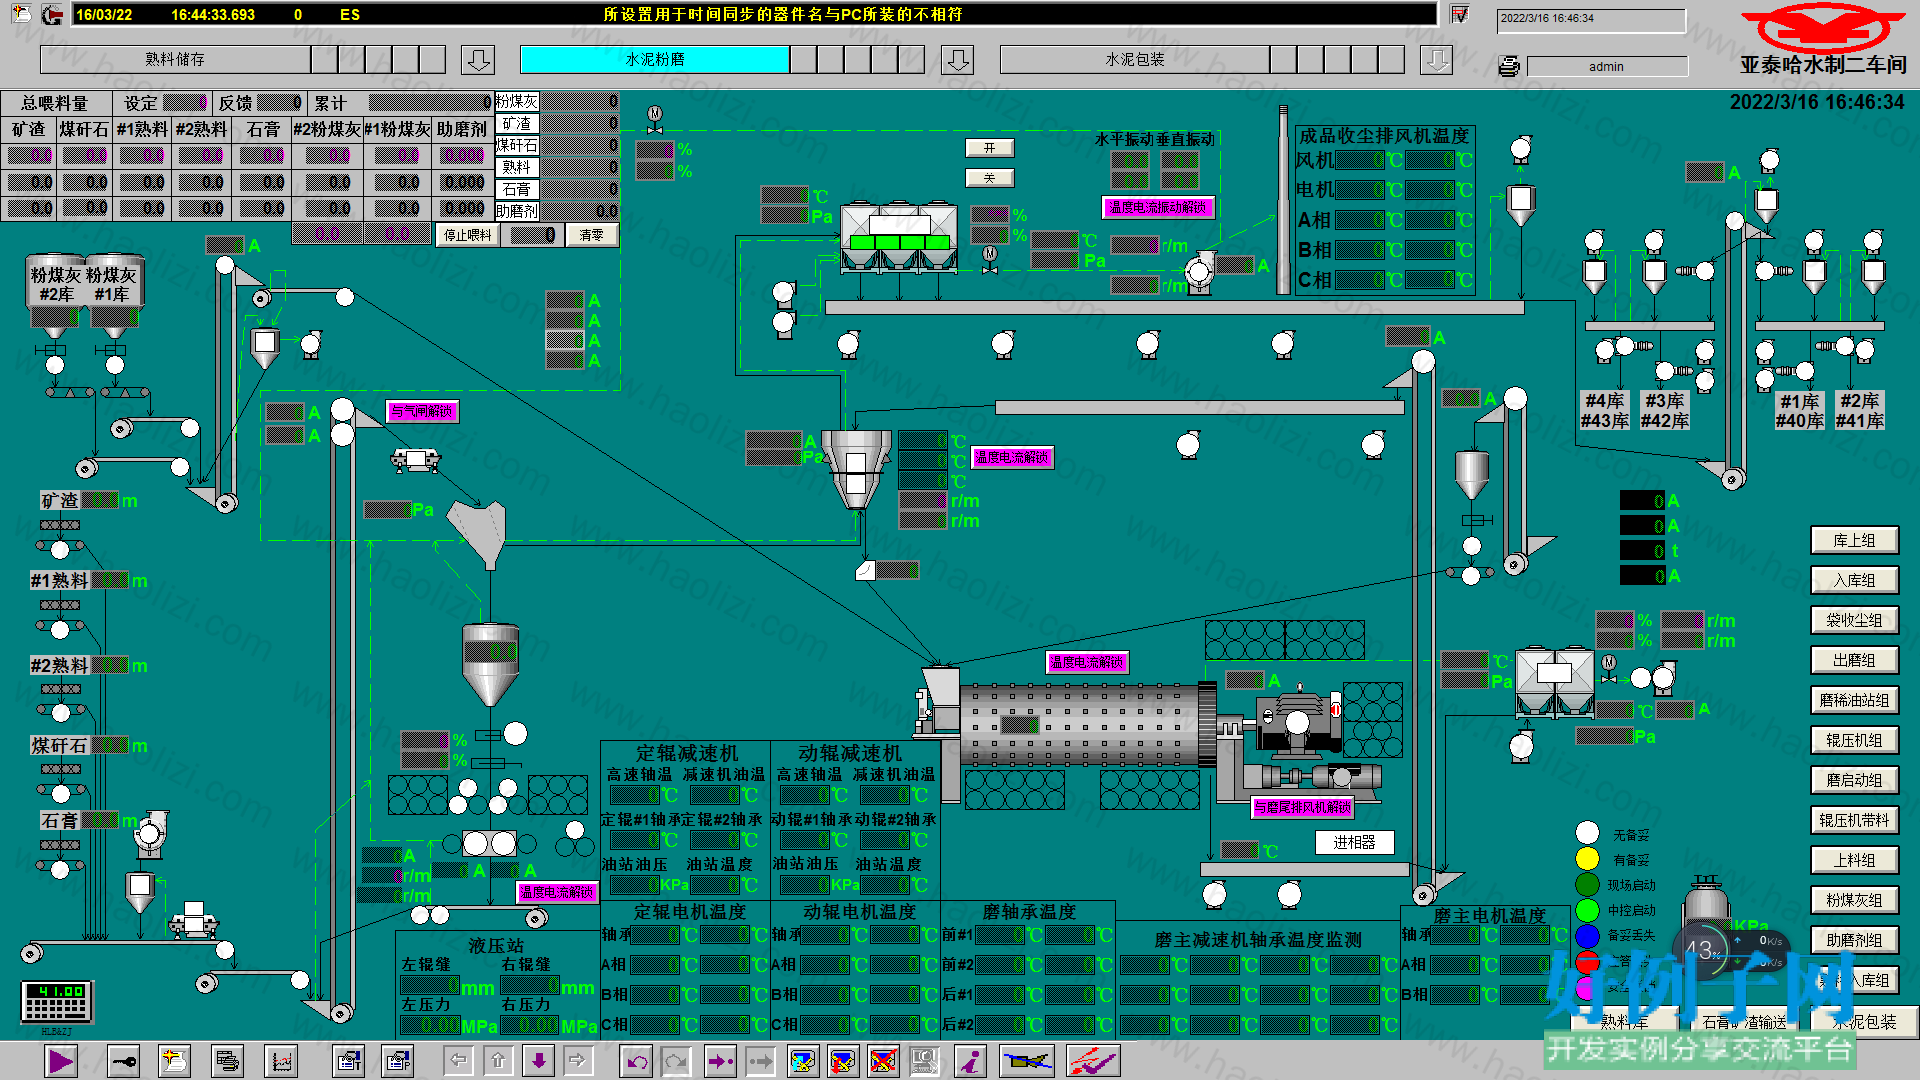
Task: Click the bright green 中控启动 legend circle
Action: tap(1587, 910)
